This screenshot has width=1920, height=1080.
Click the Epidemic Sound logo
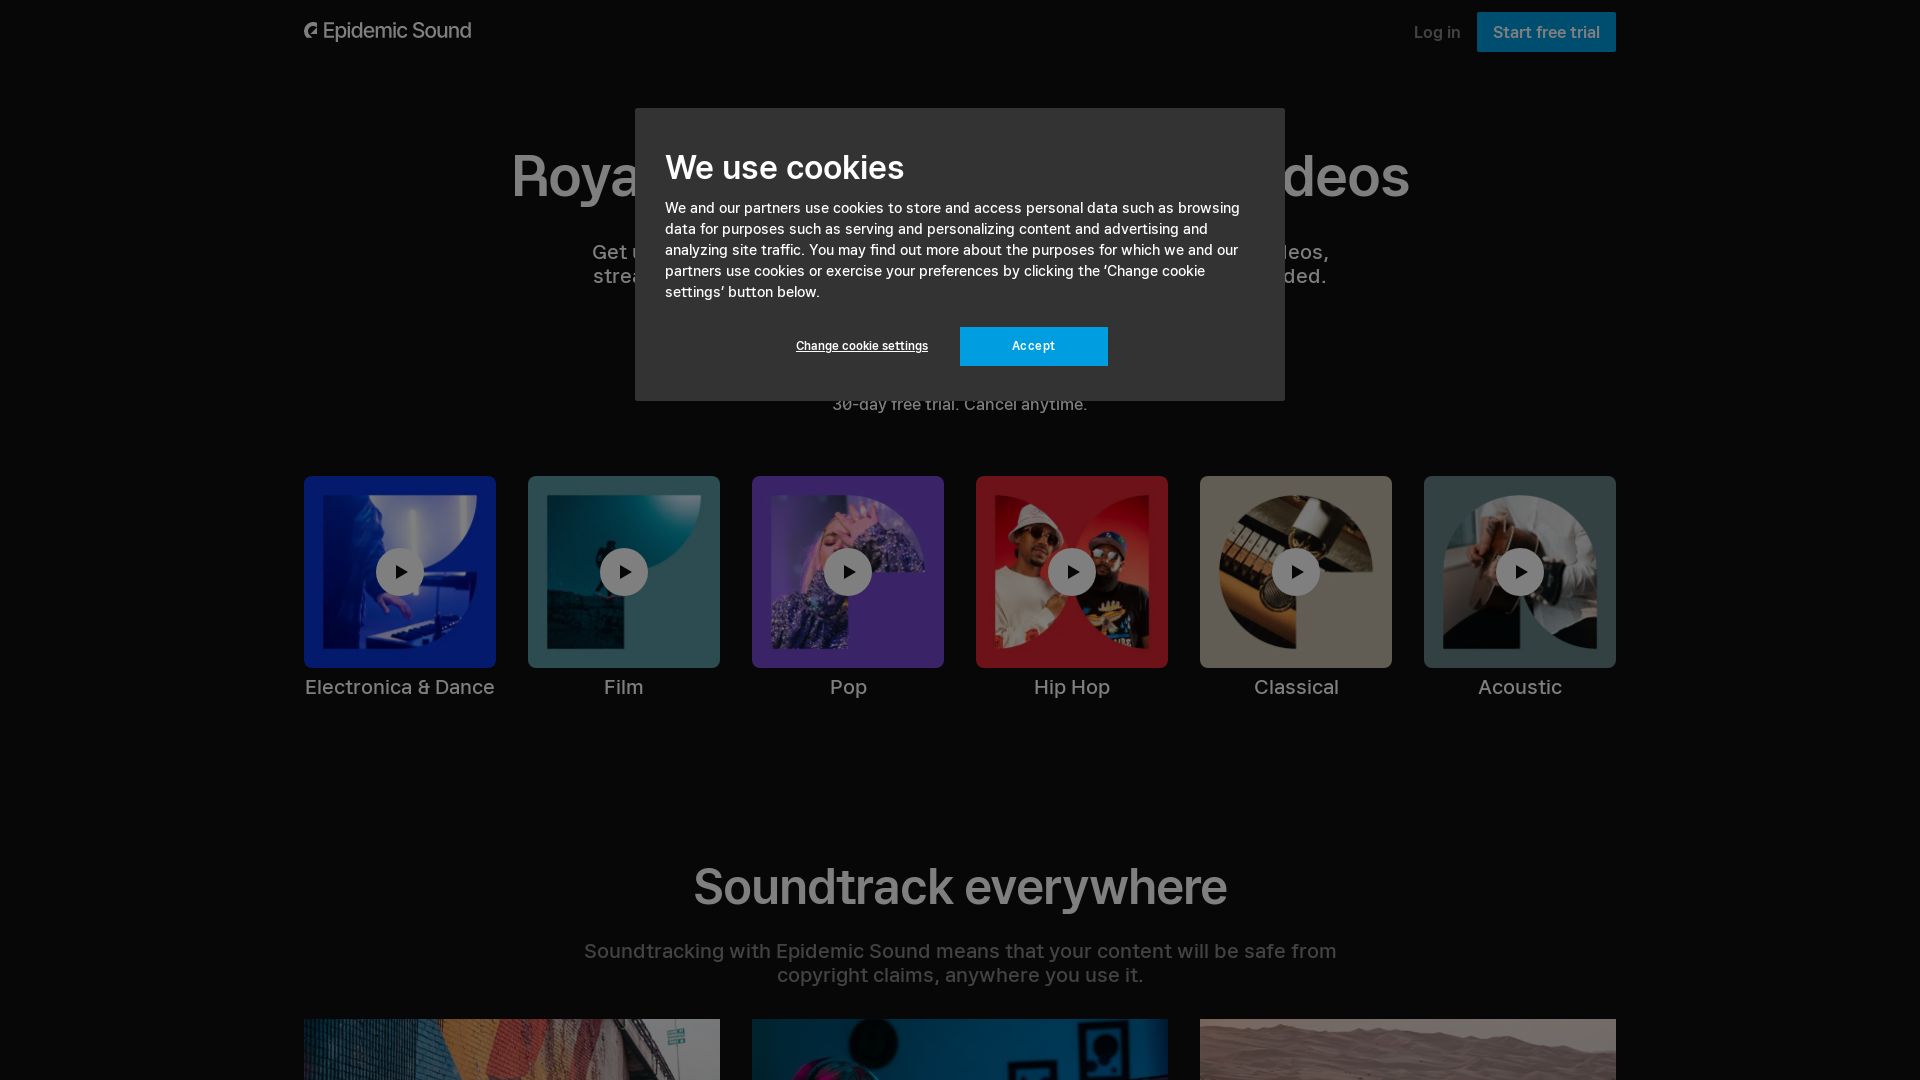(x=388, y=31)
